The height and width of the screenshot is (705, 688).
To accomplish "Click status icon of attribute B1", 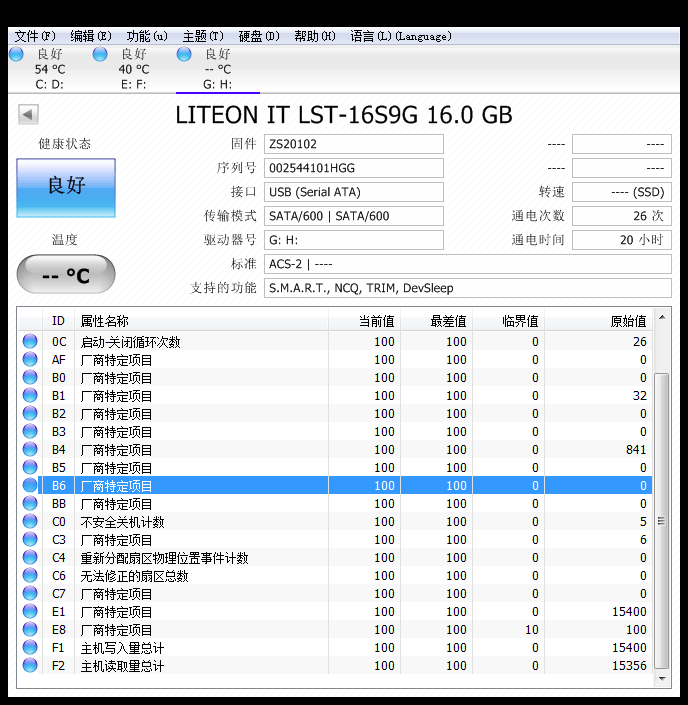I will pos(30,395).
